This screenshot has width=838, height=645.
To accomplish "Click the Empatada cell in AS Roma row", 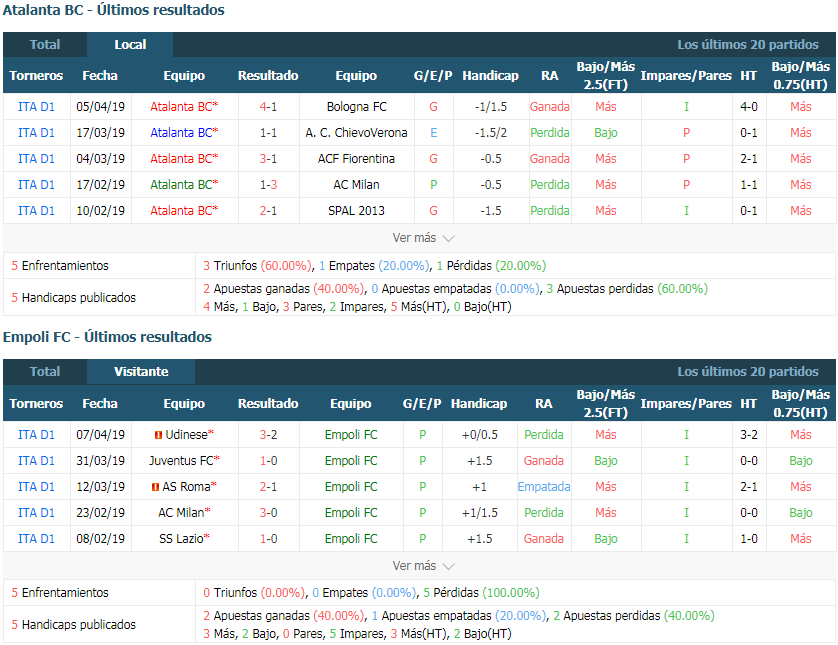I will [x=544, y=487].
